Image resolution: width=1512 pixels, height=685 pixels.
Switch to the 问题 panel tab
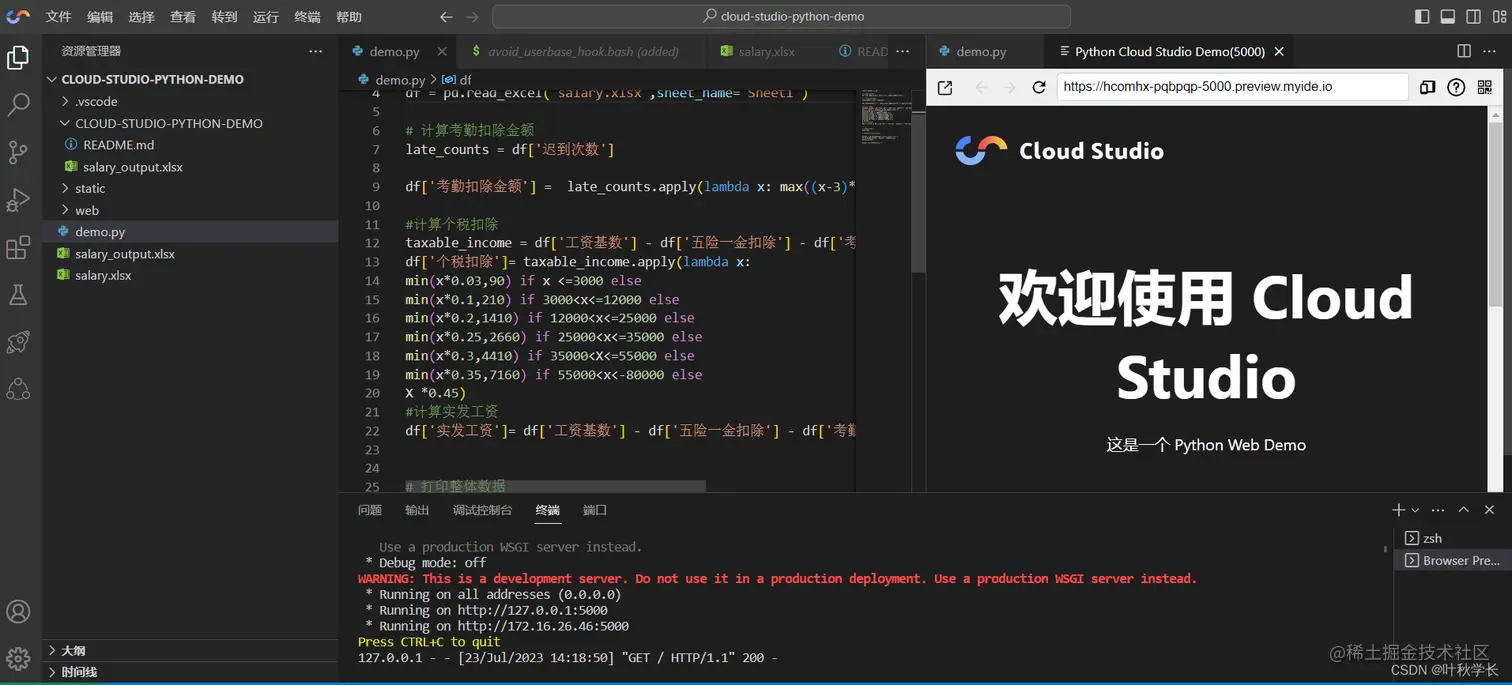pos(370,510)
